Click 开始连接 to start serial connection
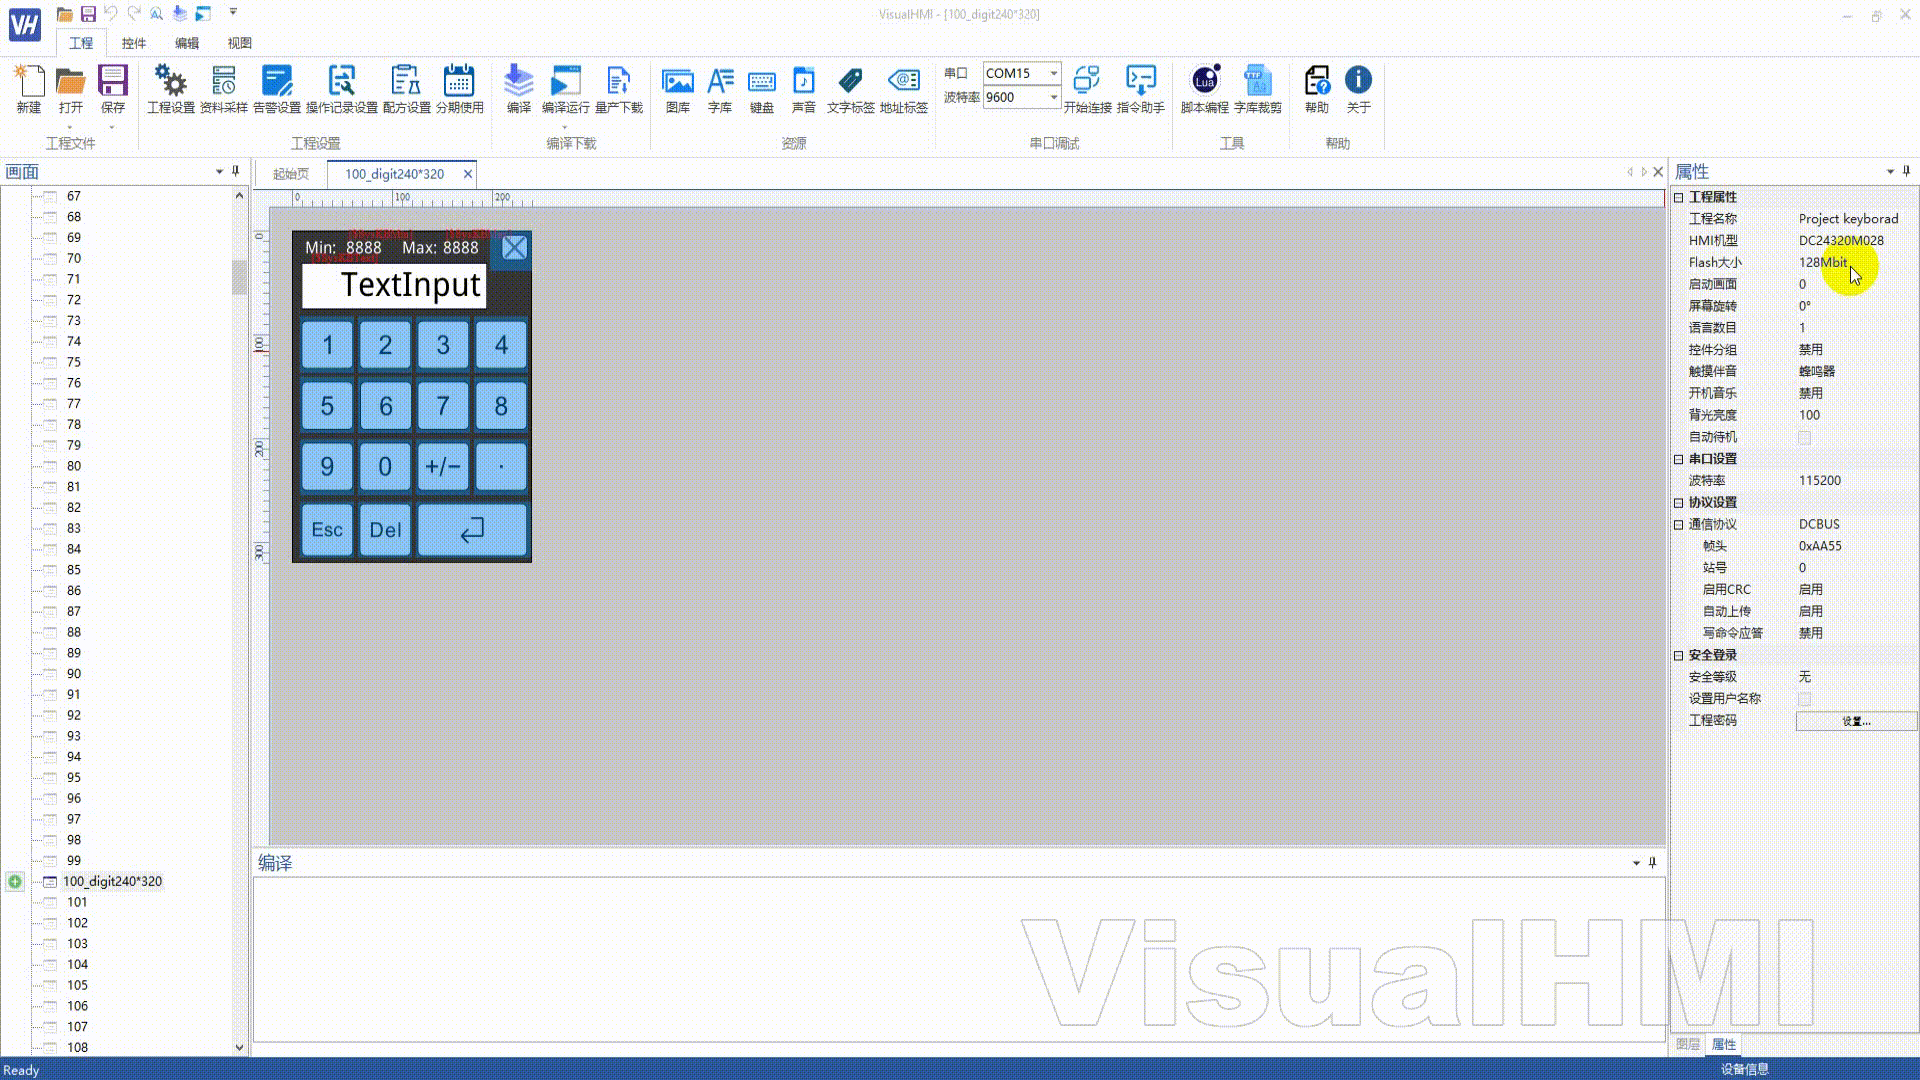Screen dimensions: 1920x1080 pyautogui.click(x=1087, y=89)
